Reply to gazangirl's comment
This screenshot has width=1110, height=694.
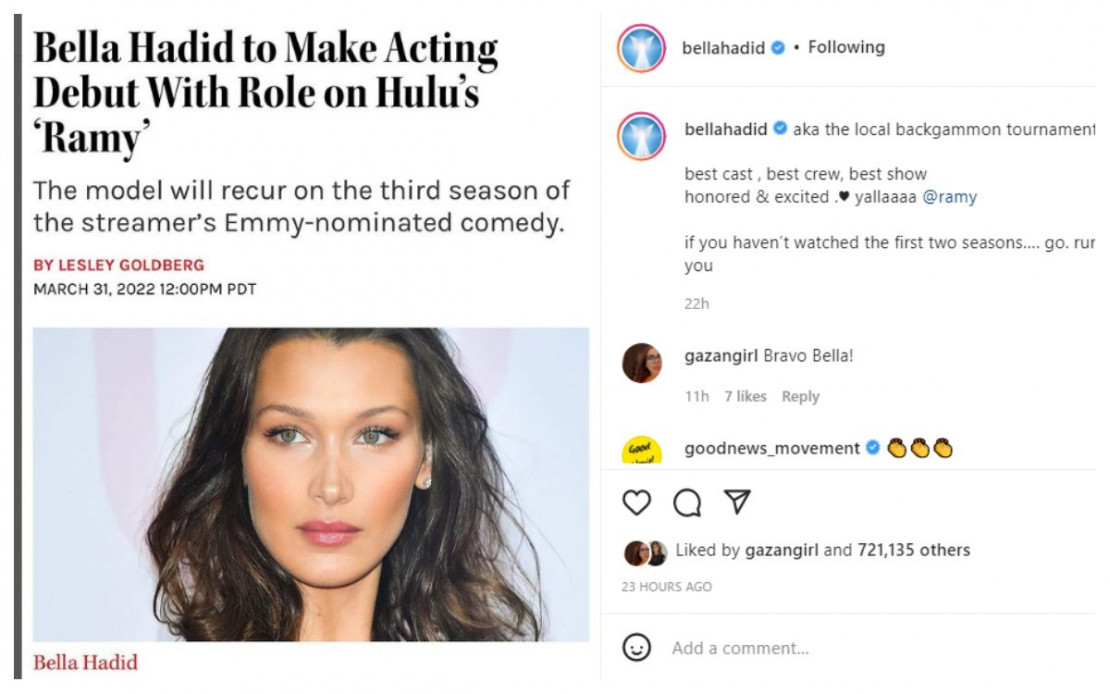click(x=800, y=397)
